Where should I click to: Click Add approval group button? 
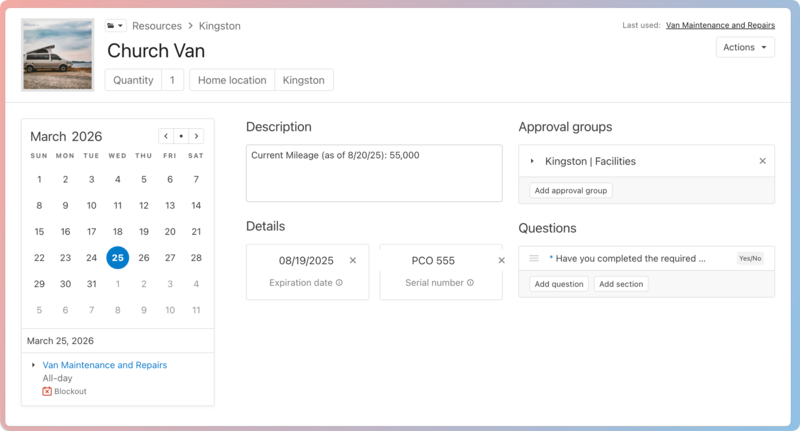pyautogui.click(x=570, y=190)
